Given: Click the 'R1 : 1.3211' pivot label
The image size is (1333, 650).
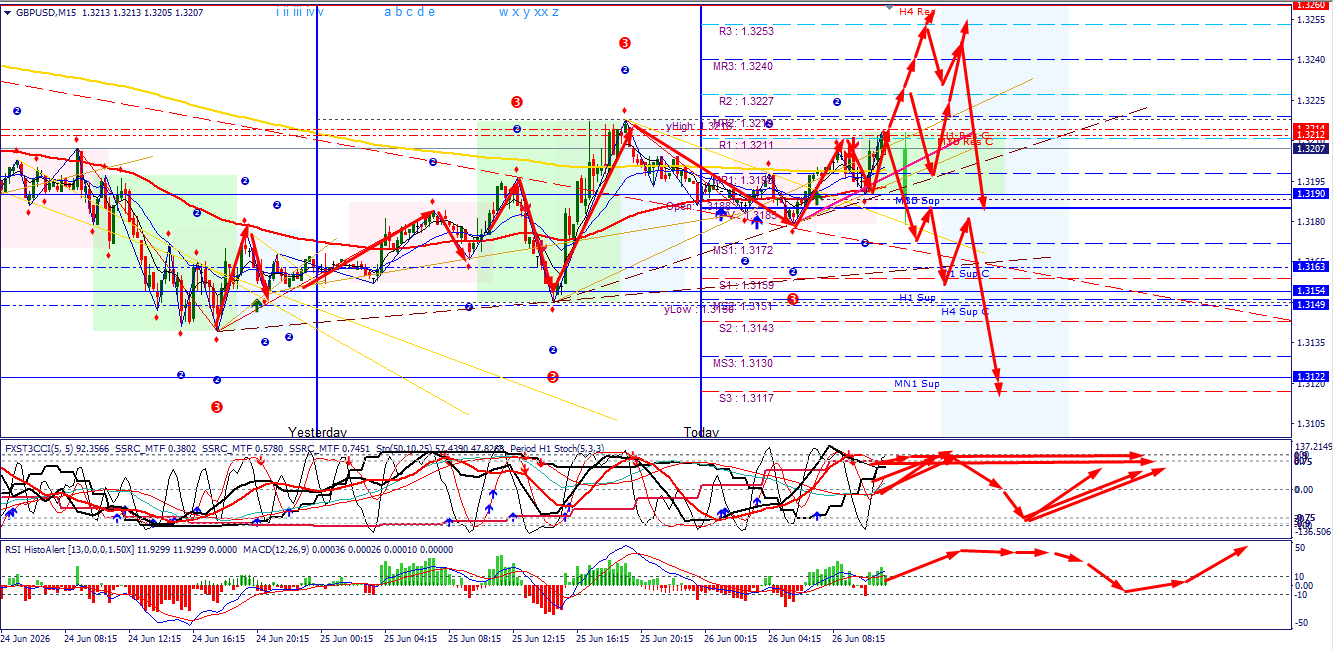Looking at the screenshot, I should tap(746, 145).
